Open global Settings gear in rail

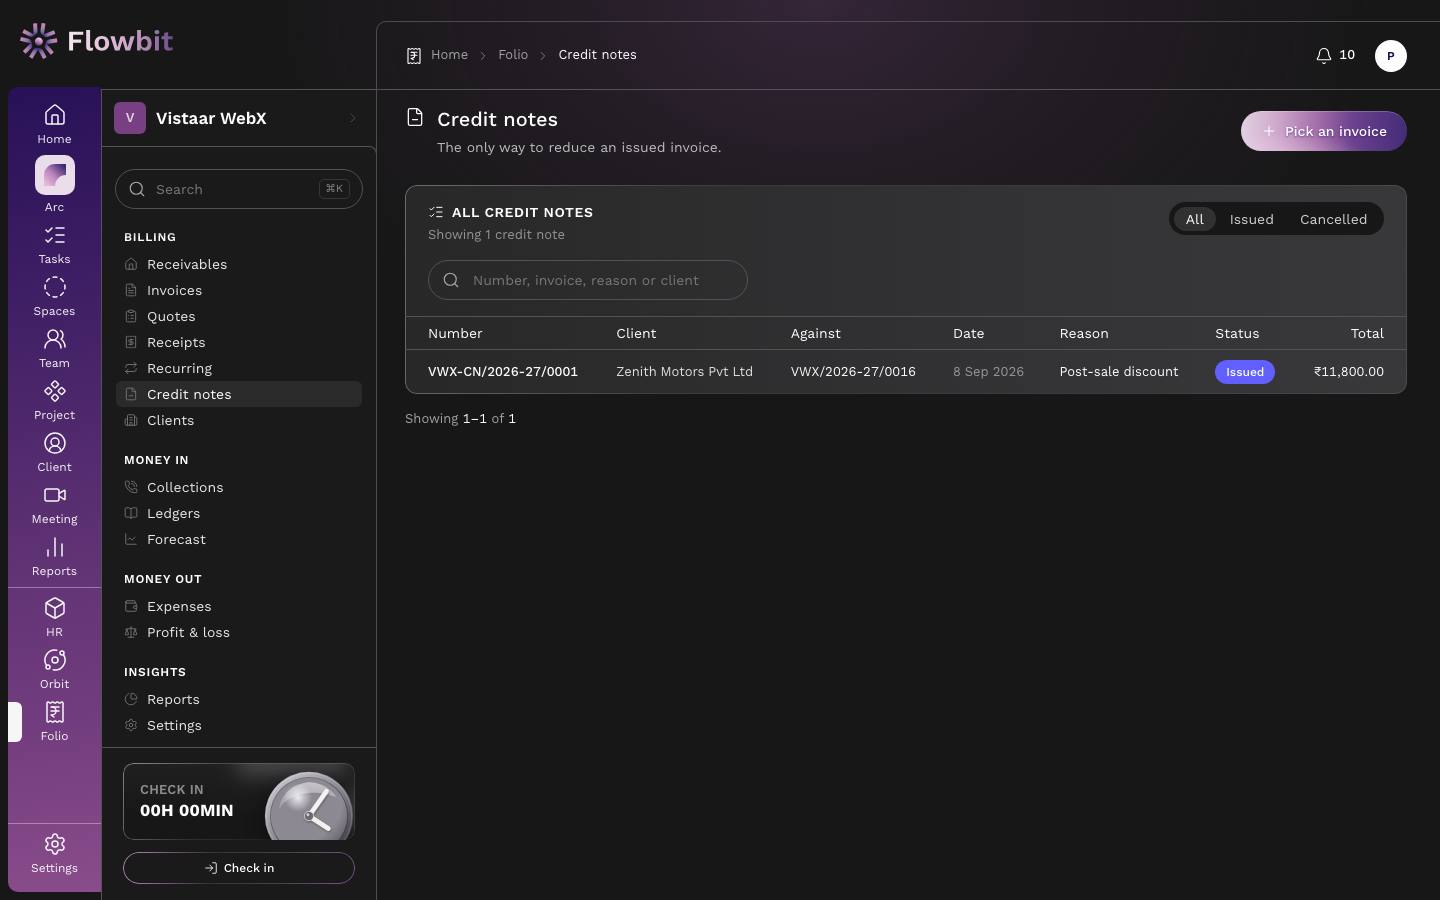click(x=54, y=845)
